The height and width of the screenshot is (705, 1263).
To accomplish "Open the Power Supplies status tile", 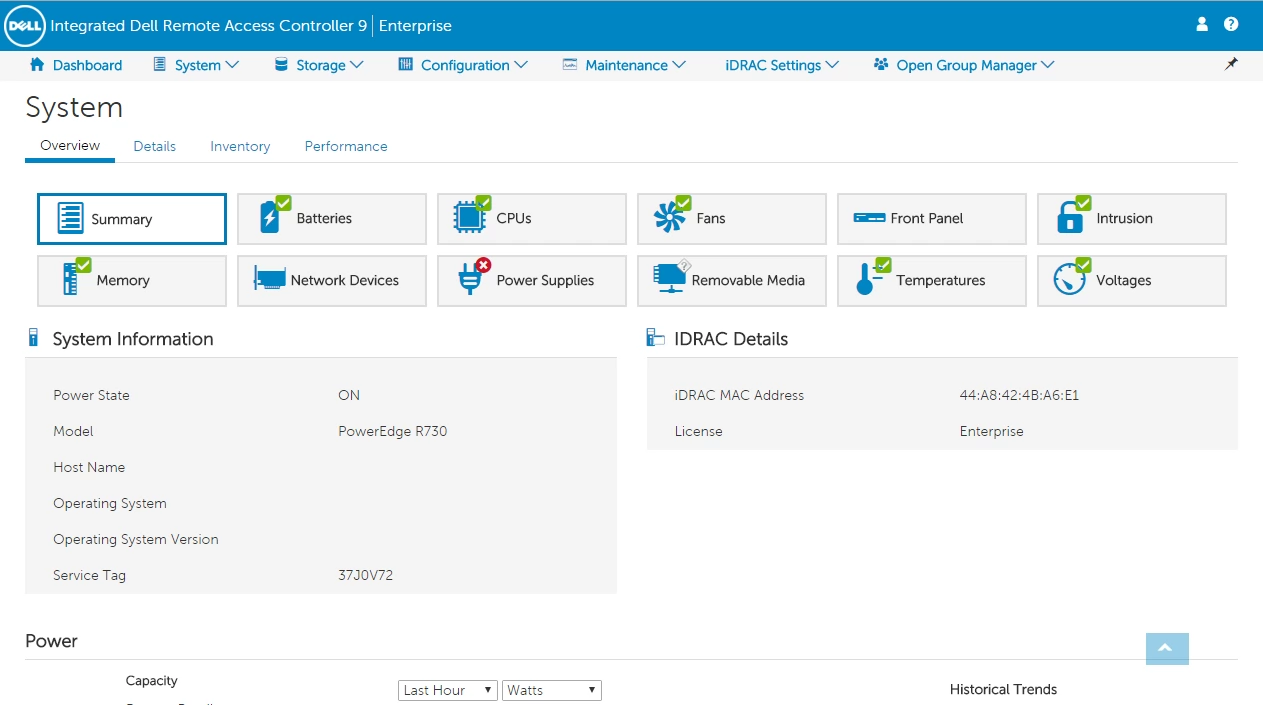I will (x=531, y=281).
